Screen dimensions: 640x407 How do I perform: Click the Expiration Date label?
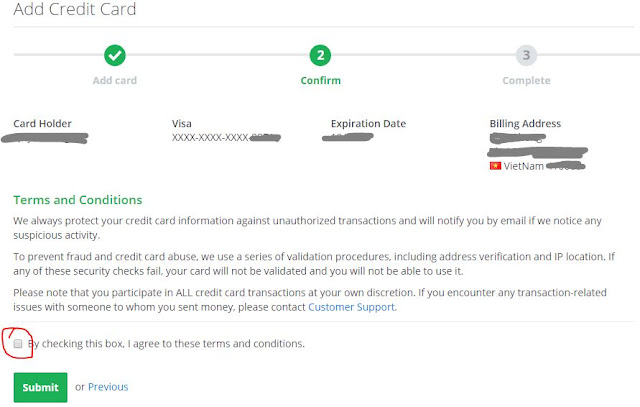tap(368, 124)
